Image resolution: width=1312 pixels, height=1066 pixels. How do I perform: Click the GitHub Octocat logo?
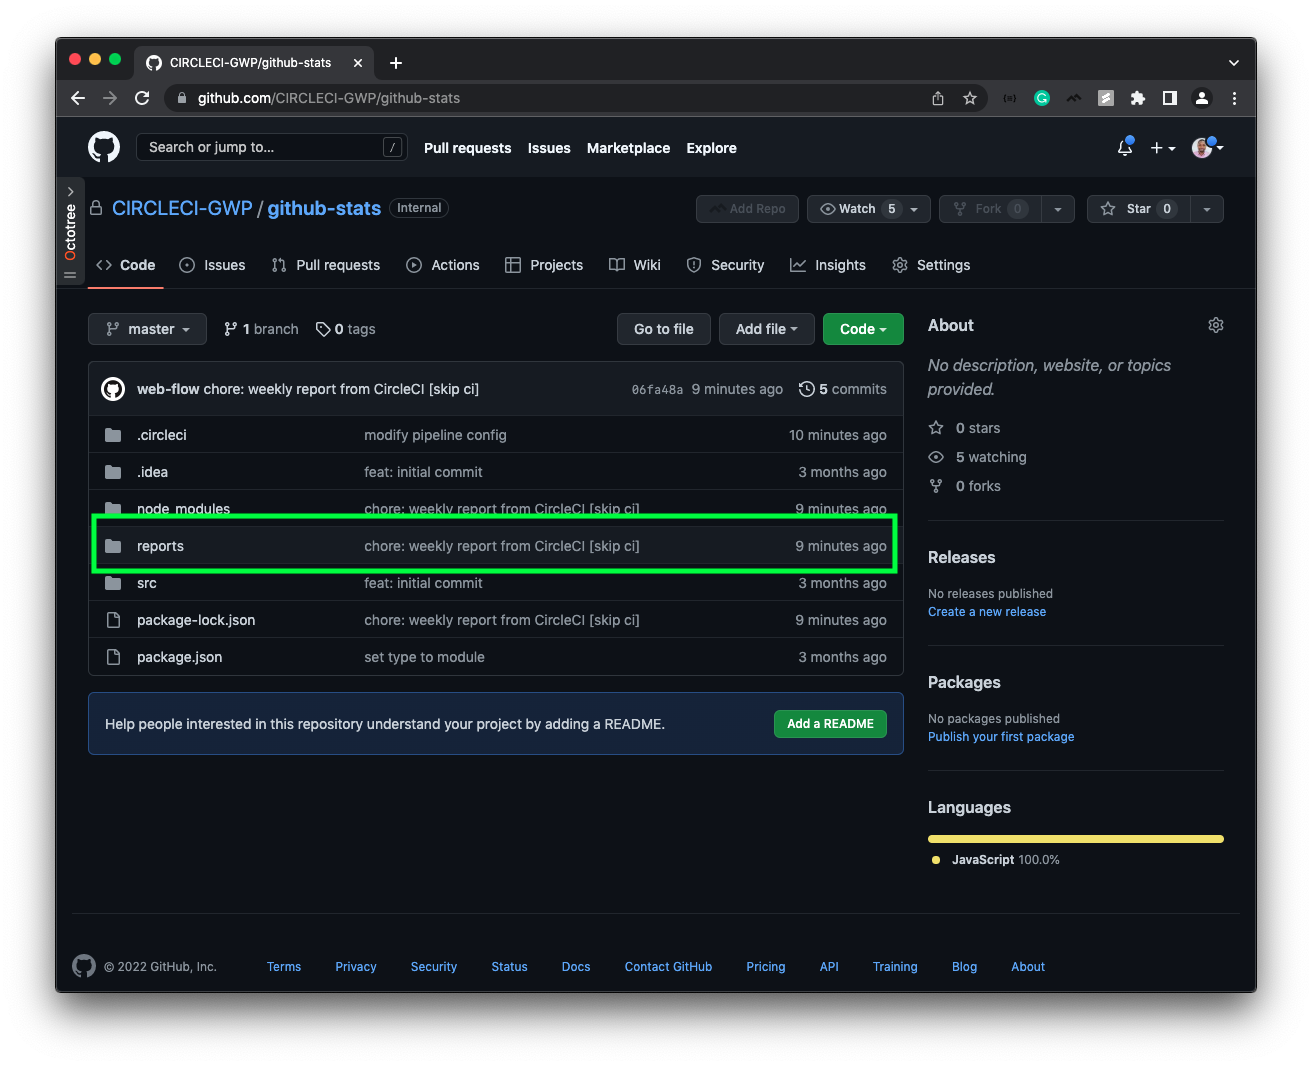[x=103, y=147]
